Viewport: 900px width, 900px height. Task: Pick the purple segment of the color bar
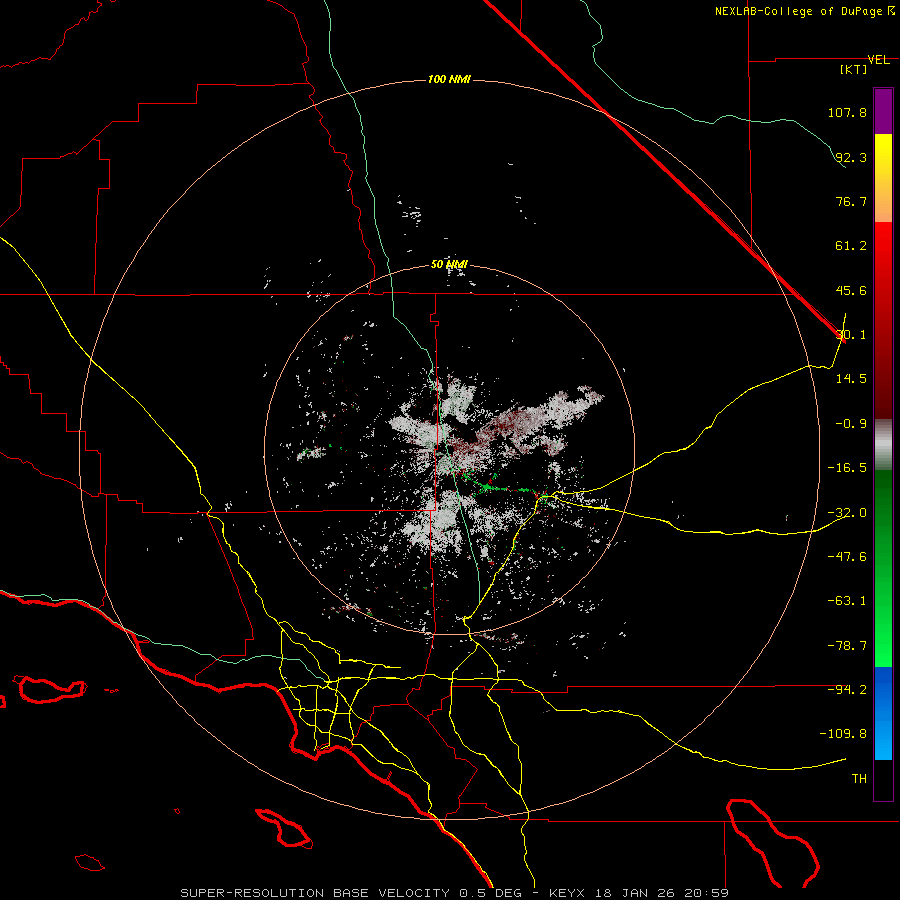pos(883,111)
